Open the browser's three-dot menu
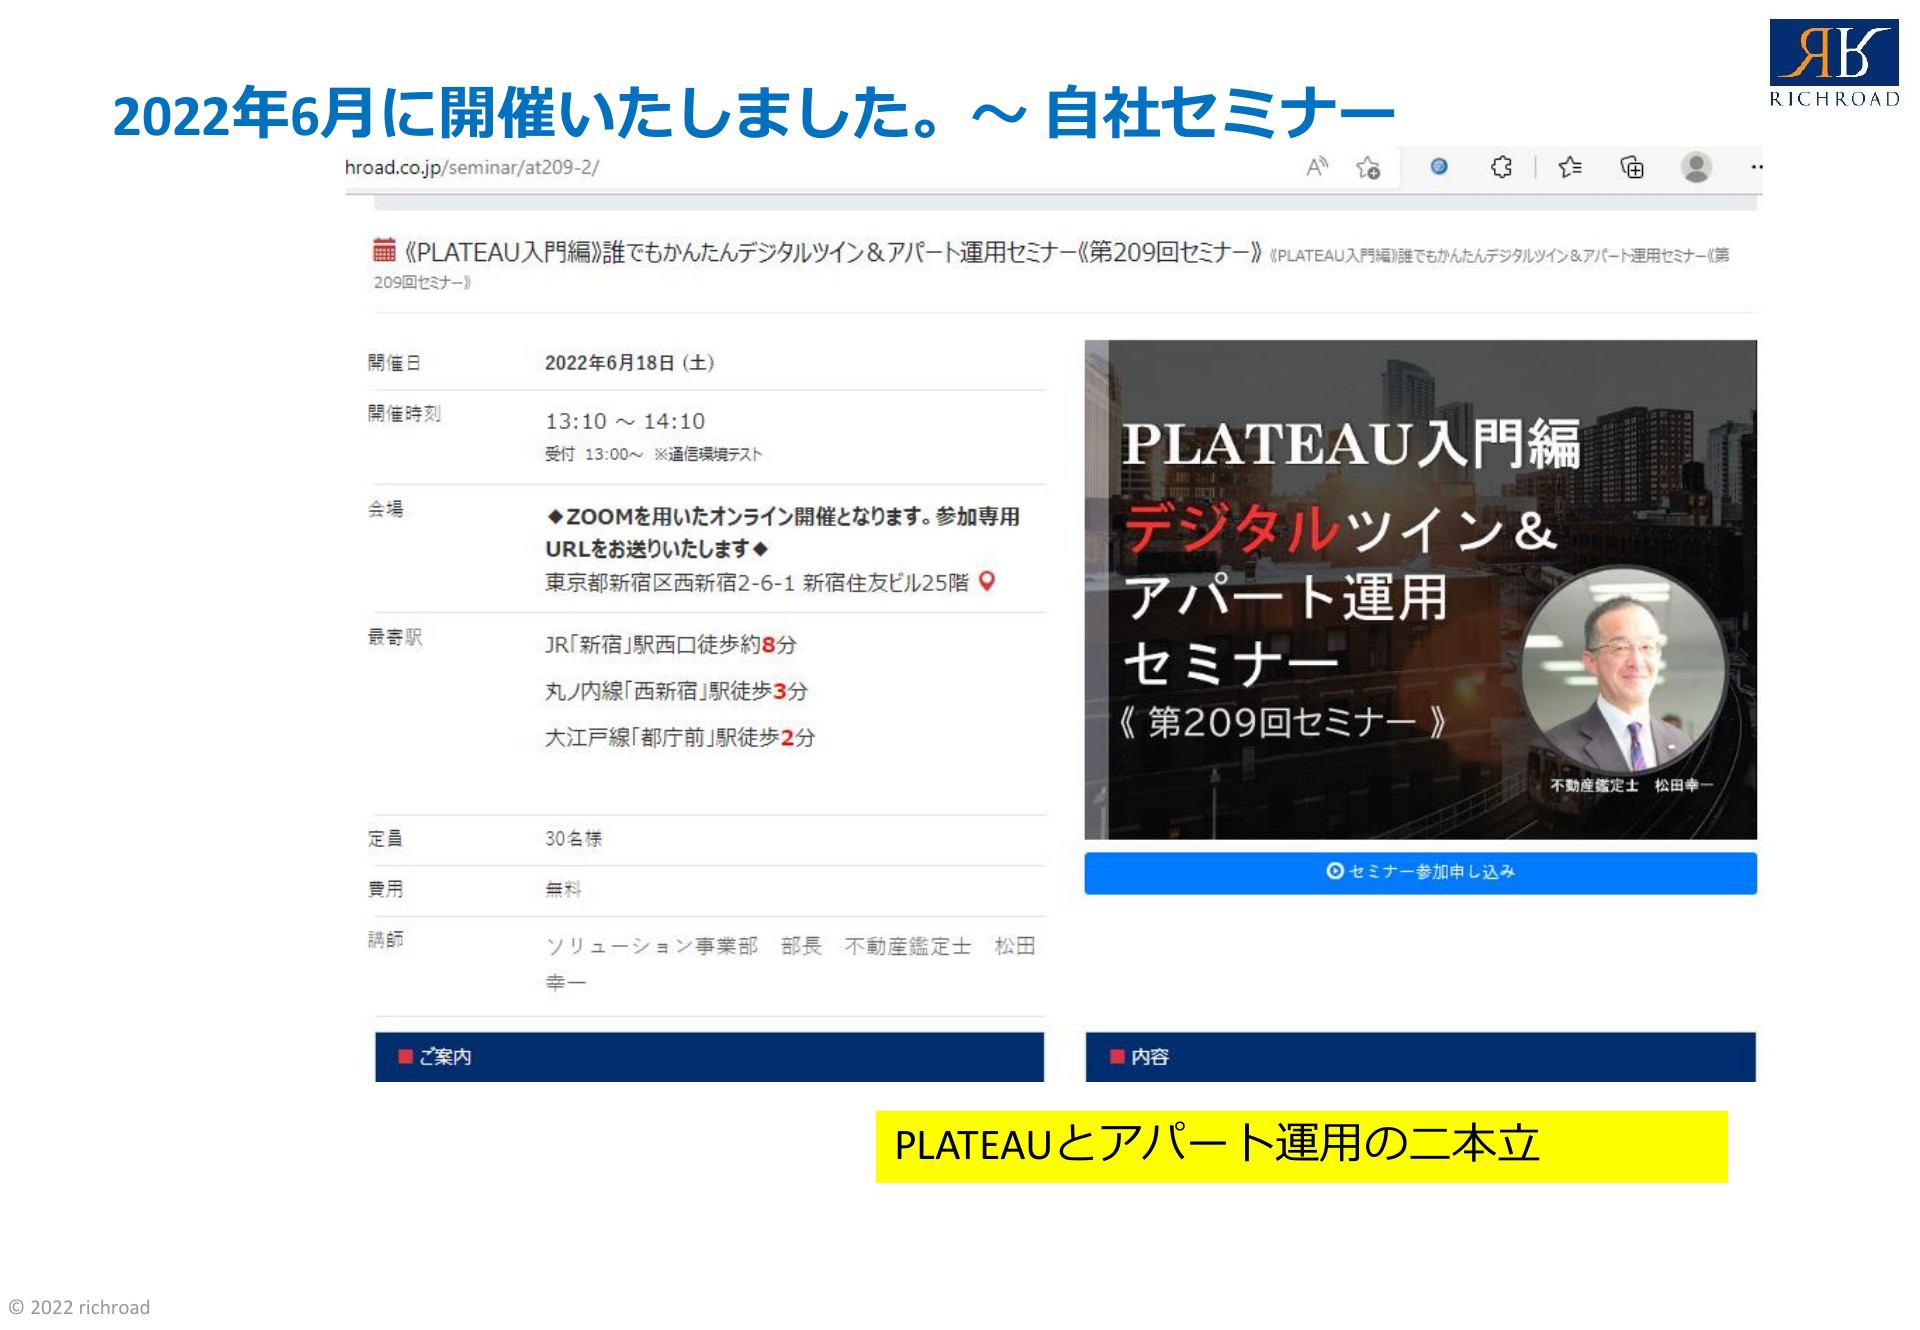Screen dimensions: 1920x1330 click(1756, 167)
